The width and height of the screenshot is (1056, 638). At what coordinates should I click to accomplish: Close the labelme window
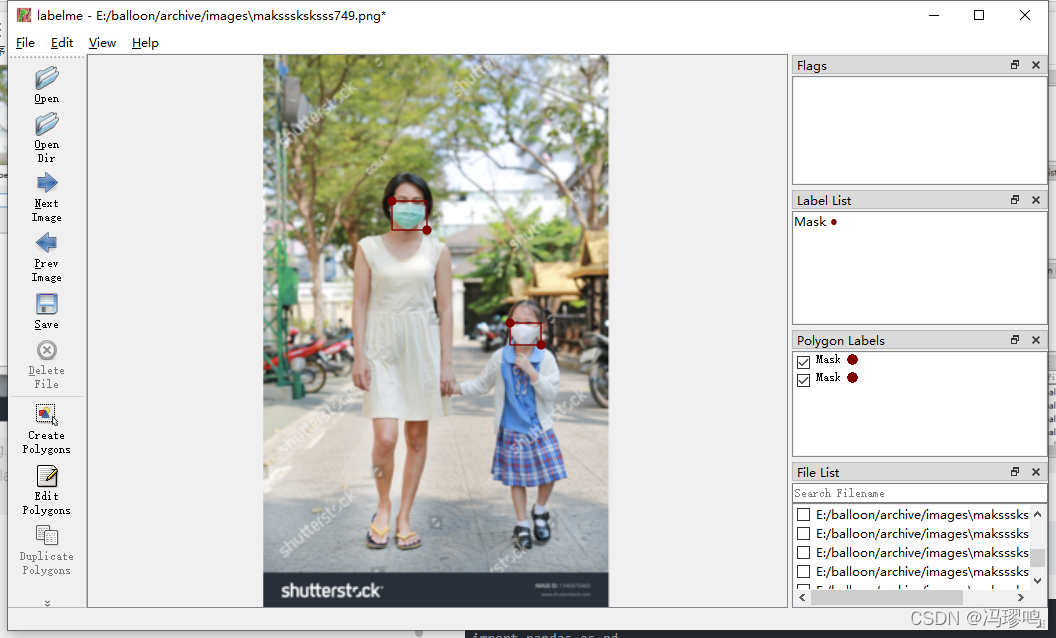(1024, 15)
